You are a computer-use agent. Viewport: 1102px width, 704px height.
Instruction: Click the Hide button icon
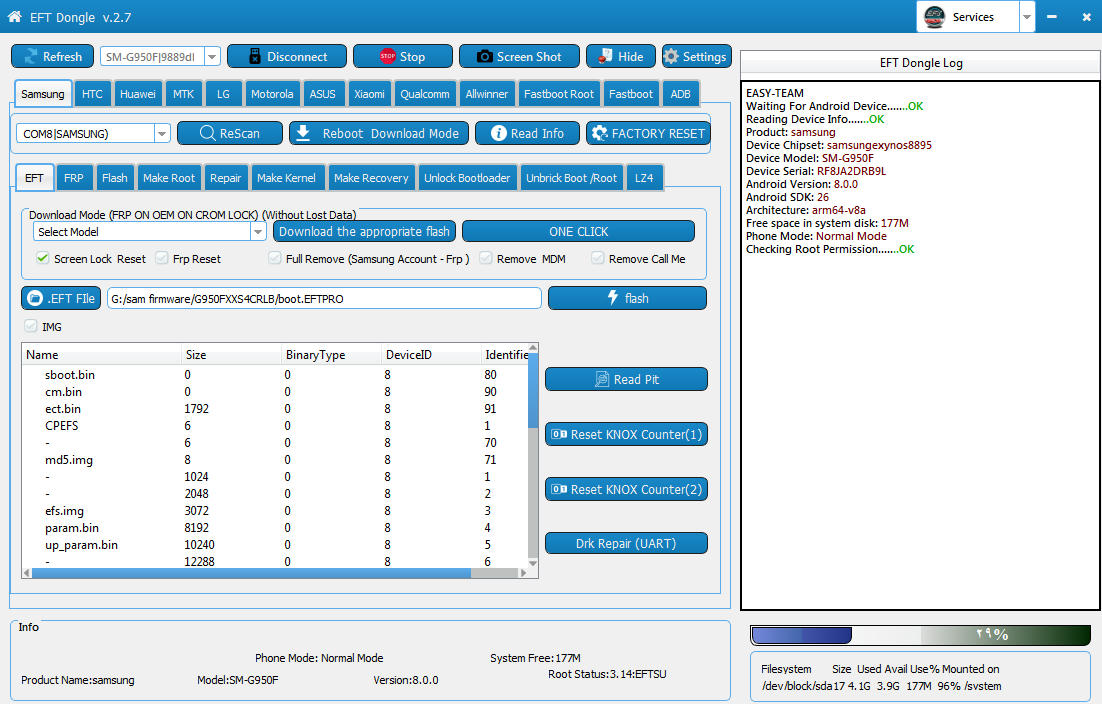point(604,56)
